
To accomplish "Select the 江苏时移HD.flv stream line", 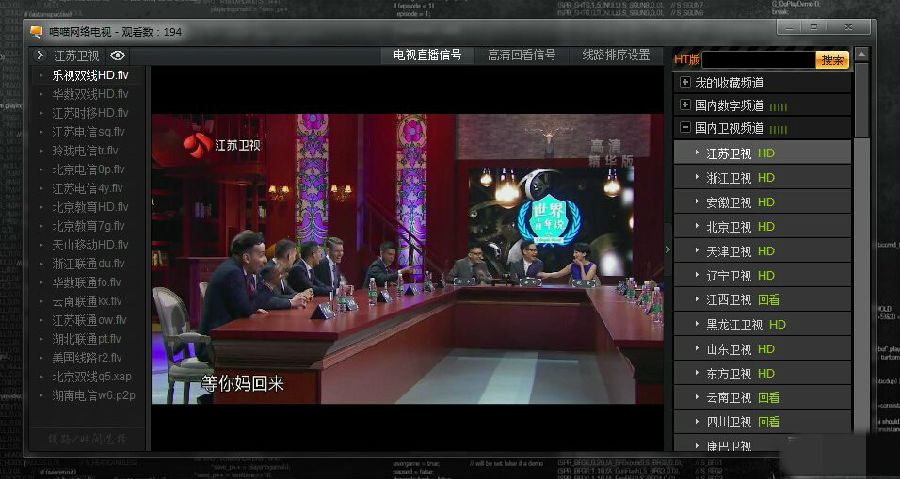I will click(90, 113).
